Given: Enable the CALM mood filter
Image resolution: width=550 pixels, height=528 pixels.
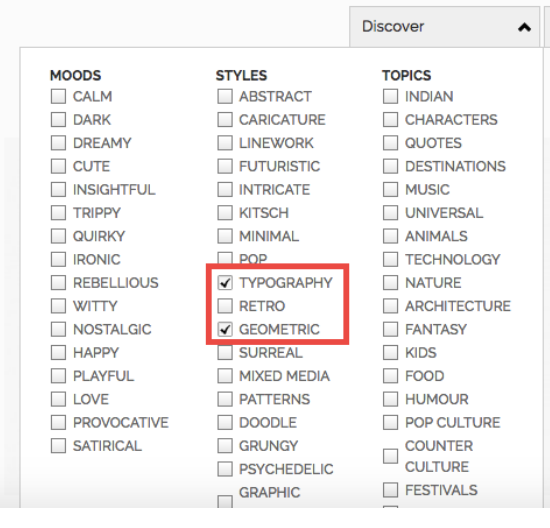Looking at the screenshot, I should [58, 96].
